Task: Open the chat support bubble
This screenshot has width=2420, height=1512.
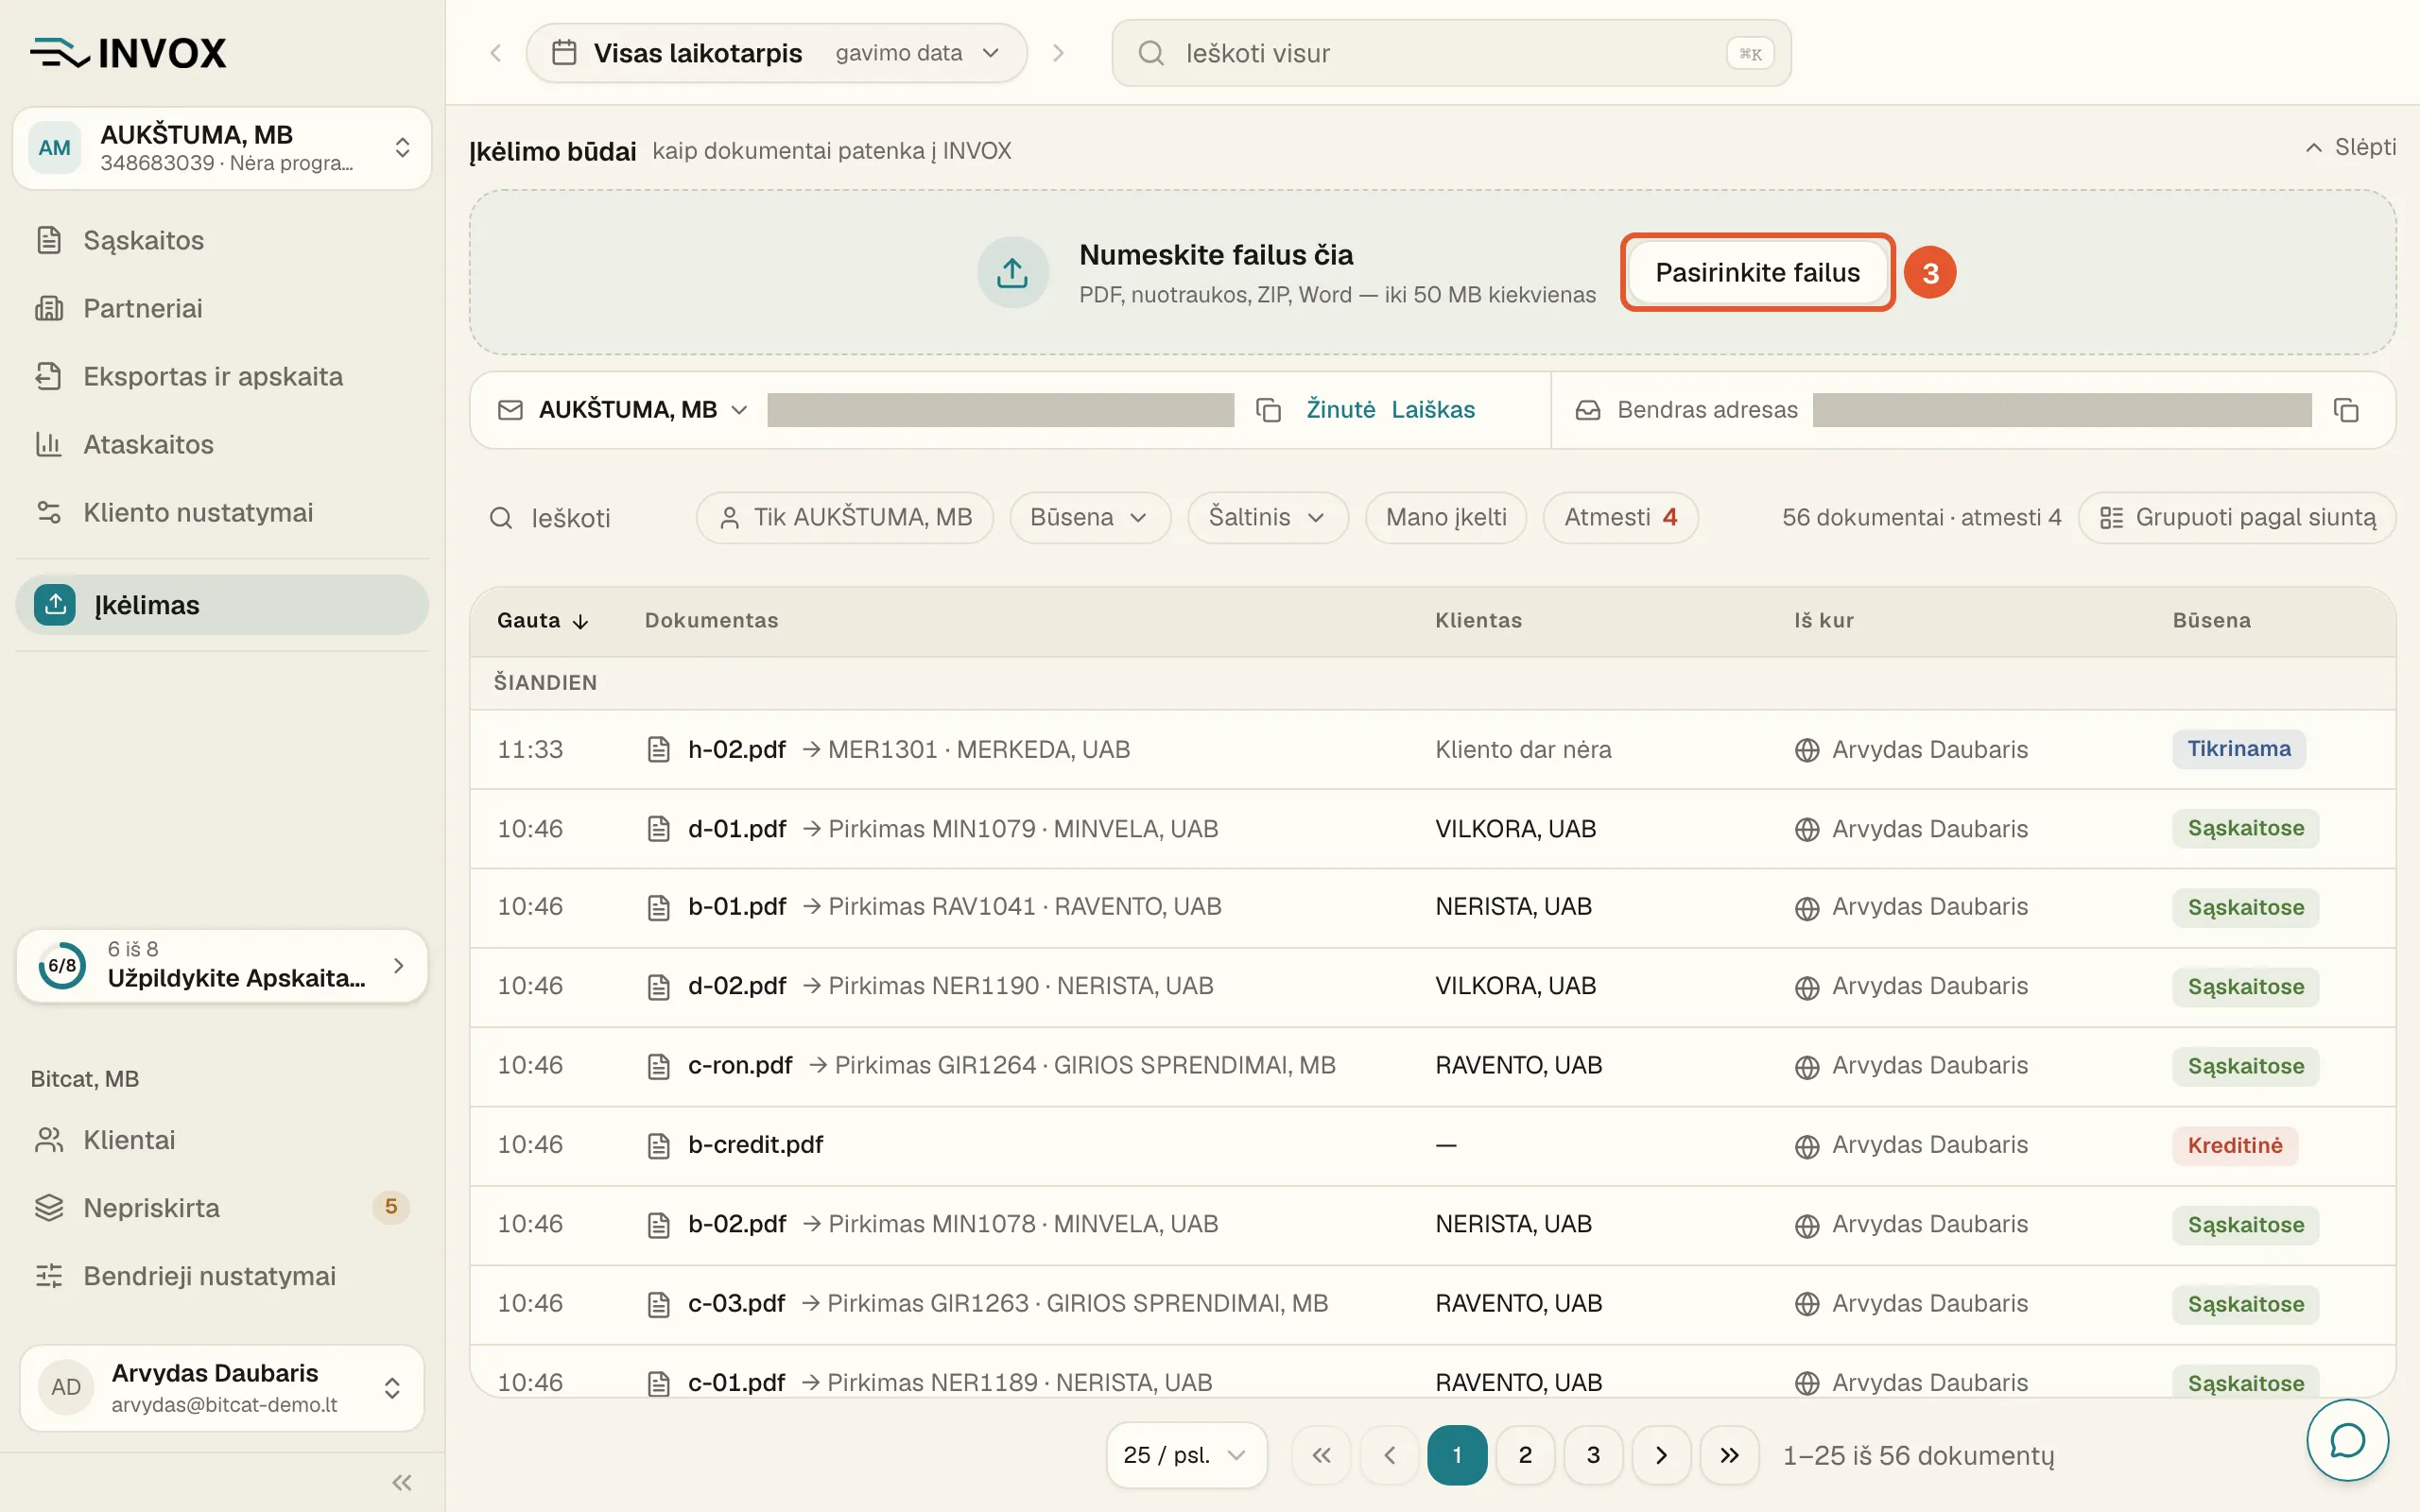Action: 2347,1440
